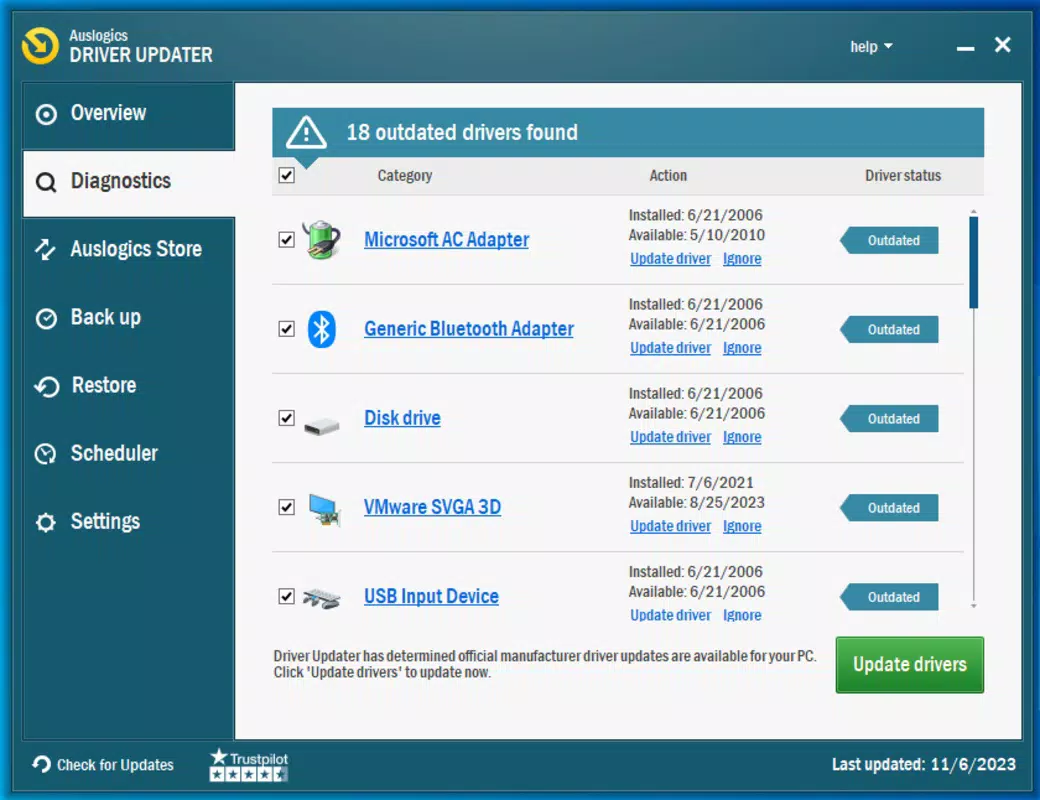The width and height of the screenshot is (1040, 800).
Task: Uncheck the USB Input Device checkbox
Action: 287,596
